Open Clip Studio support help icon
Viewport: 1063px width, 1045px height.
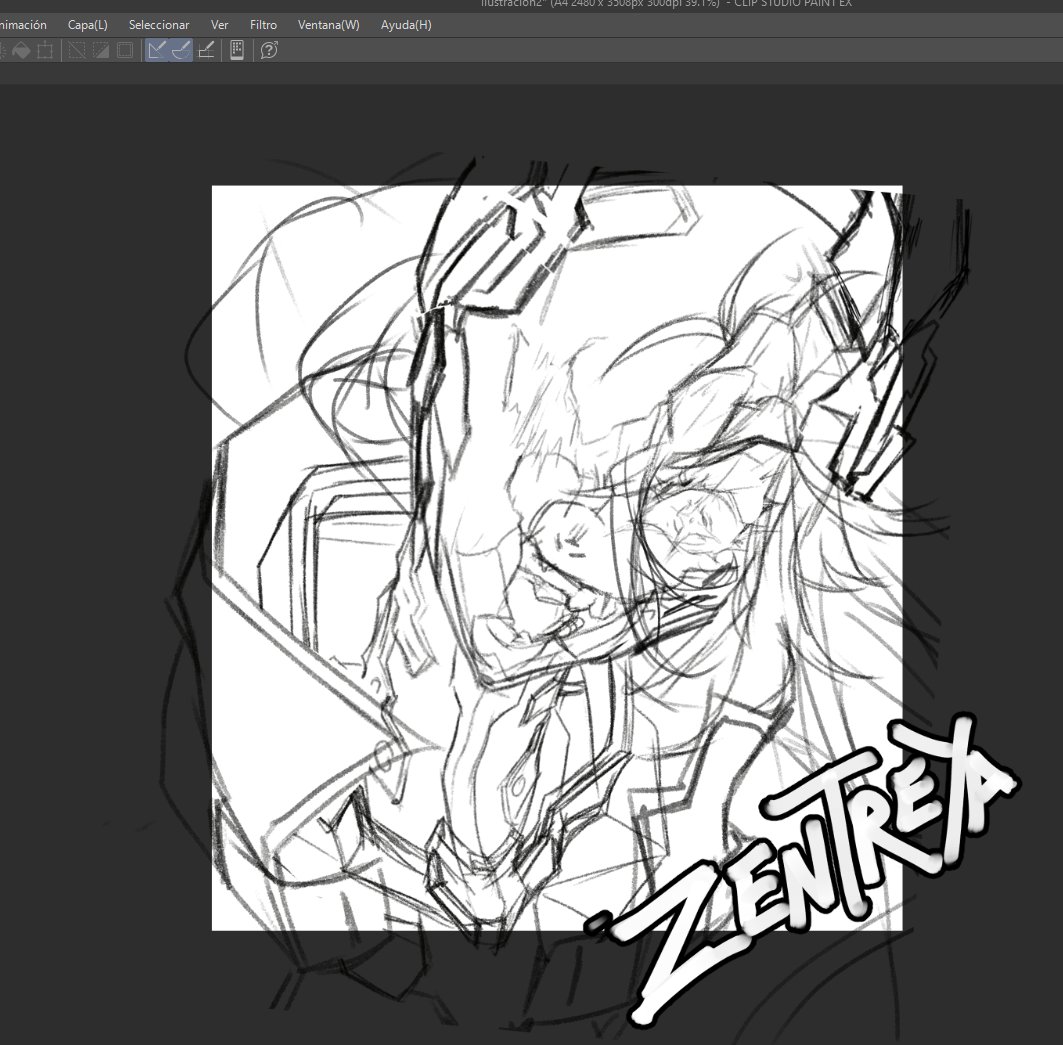click(269, 50)
